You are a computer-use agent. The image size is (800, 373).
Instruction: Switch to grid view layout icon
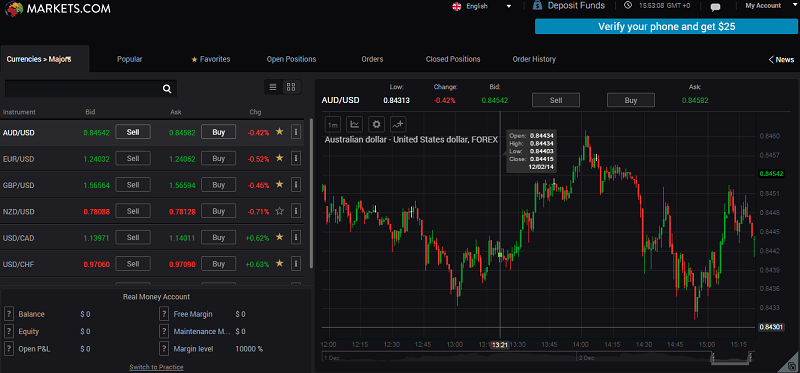tap(291, 87)
